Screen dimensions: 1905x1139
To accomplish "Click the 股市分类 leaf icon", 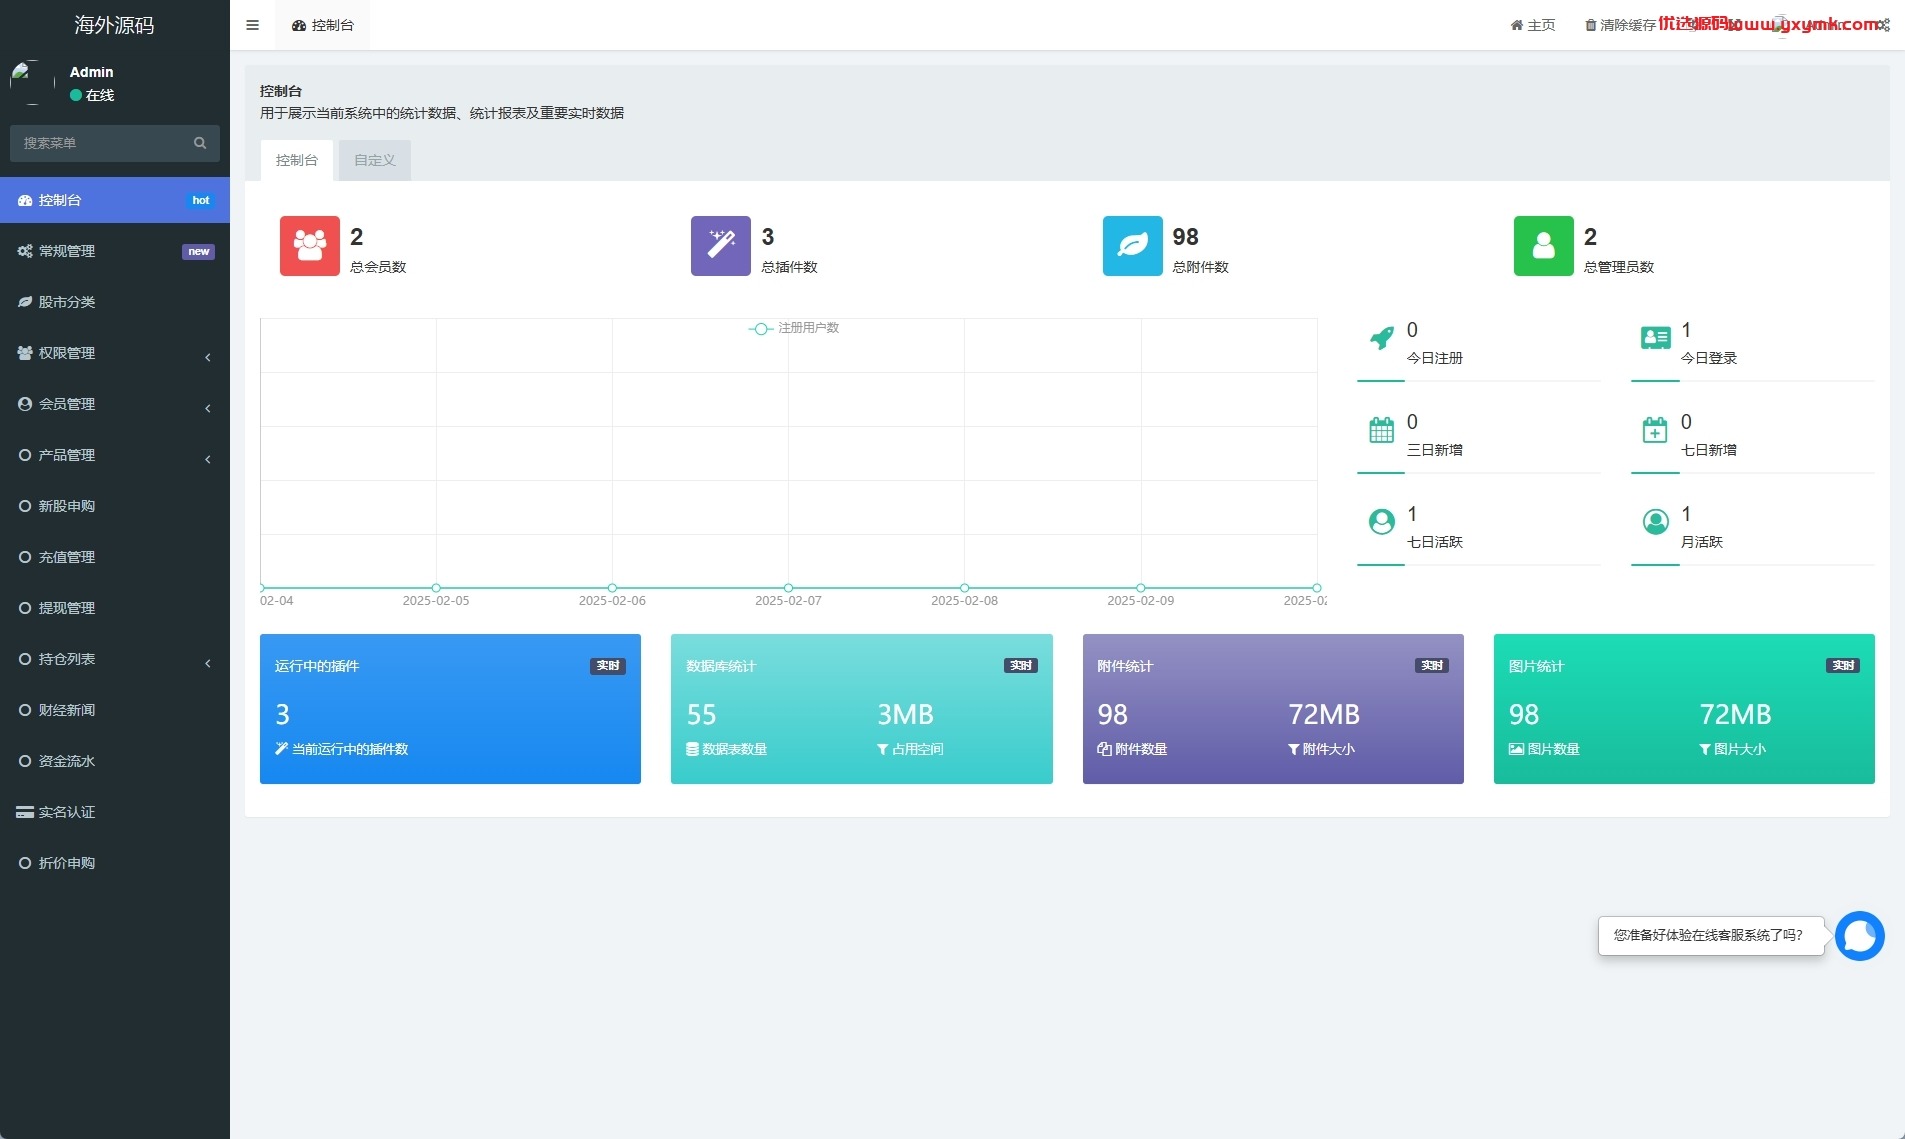I will pos(25,302).
